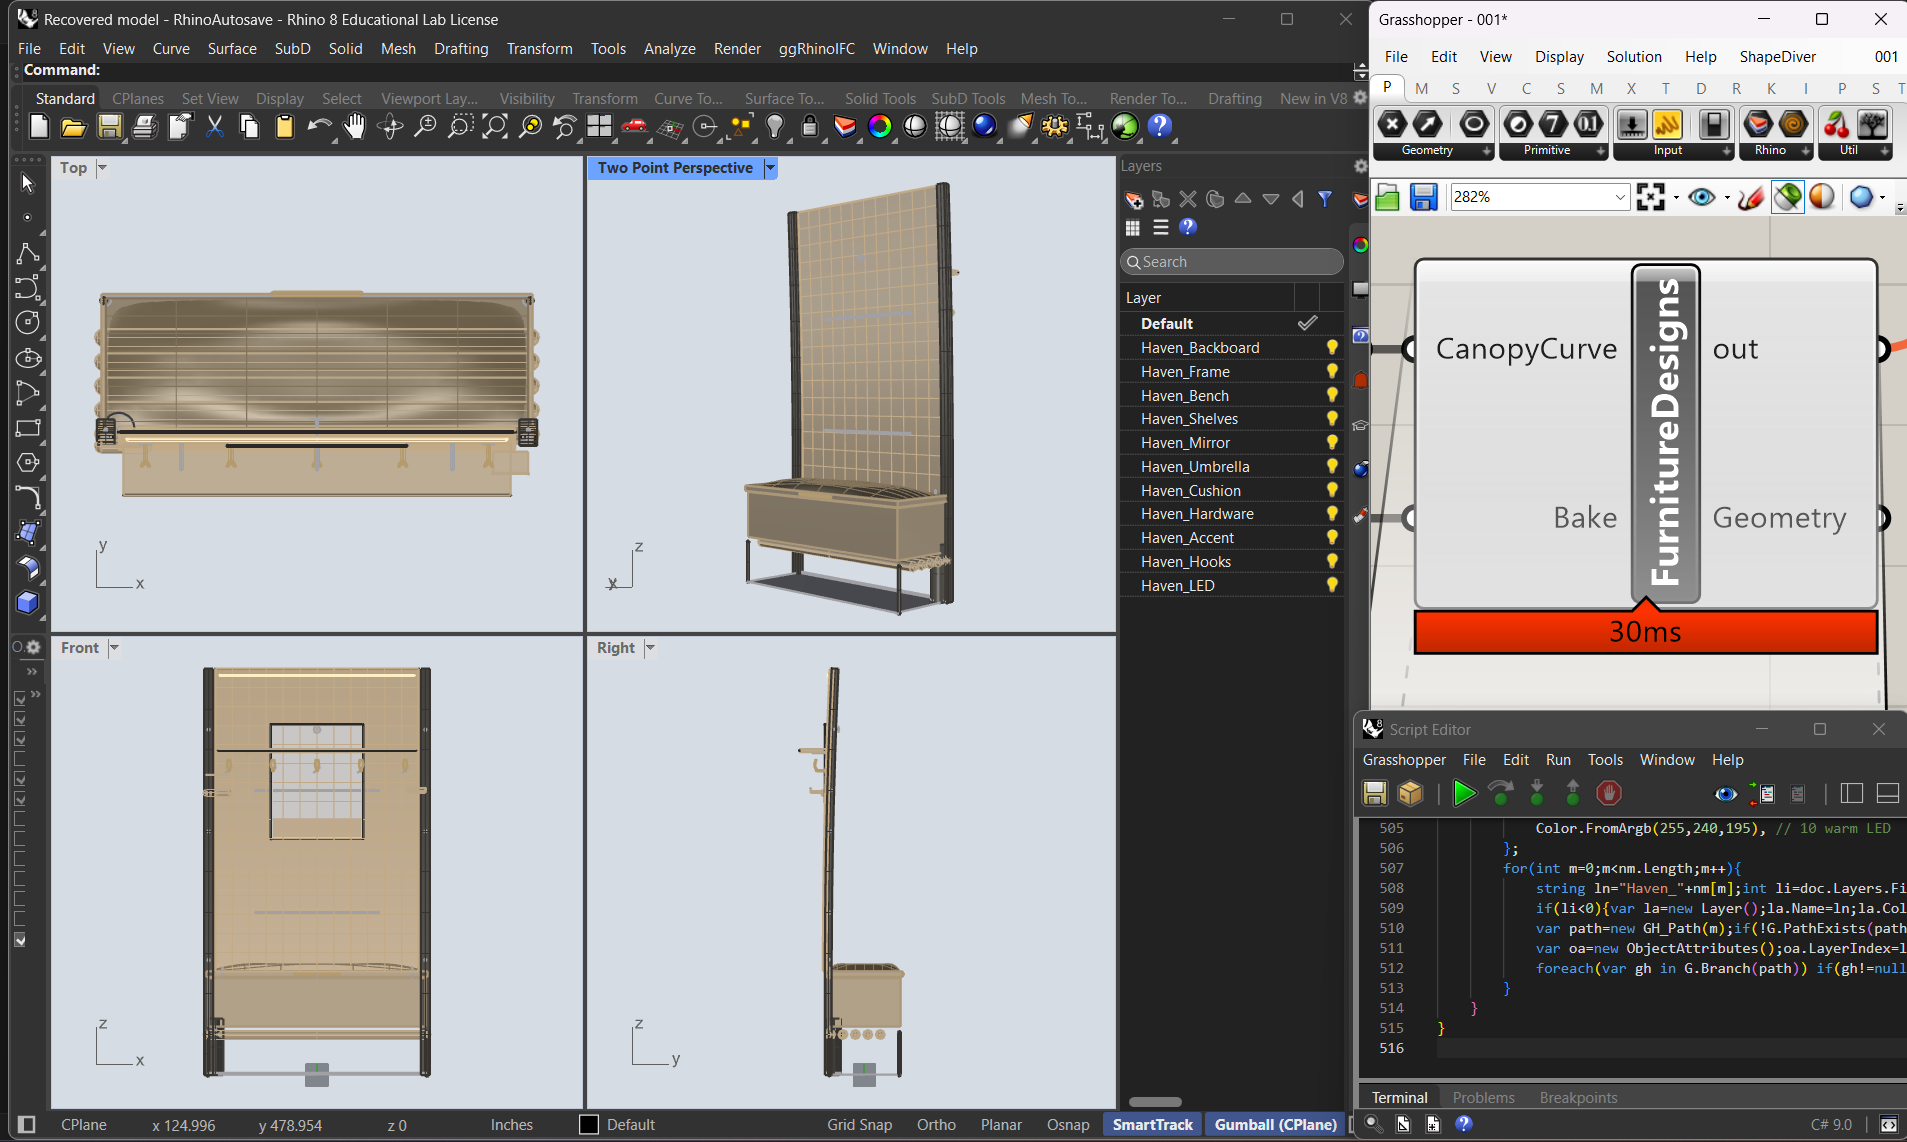1907x1142 pixels.
Task: Select the Pan hand tool in Rhino toolbar
Action: coord(354,126)
